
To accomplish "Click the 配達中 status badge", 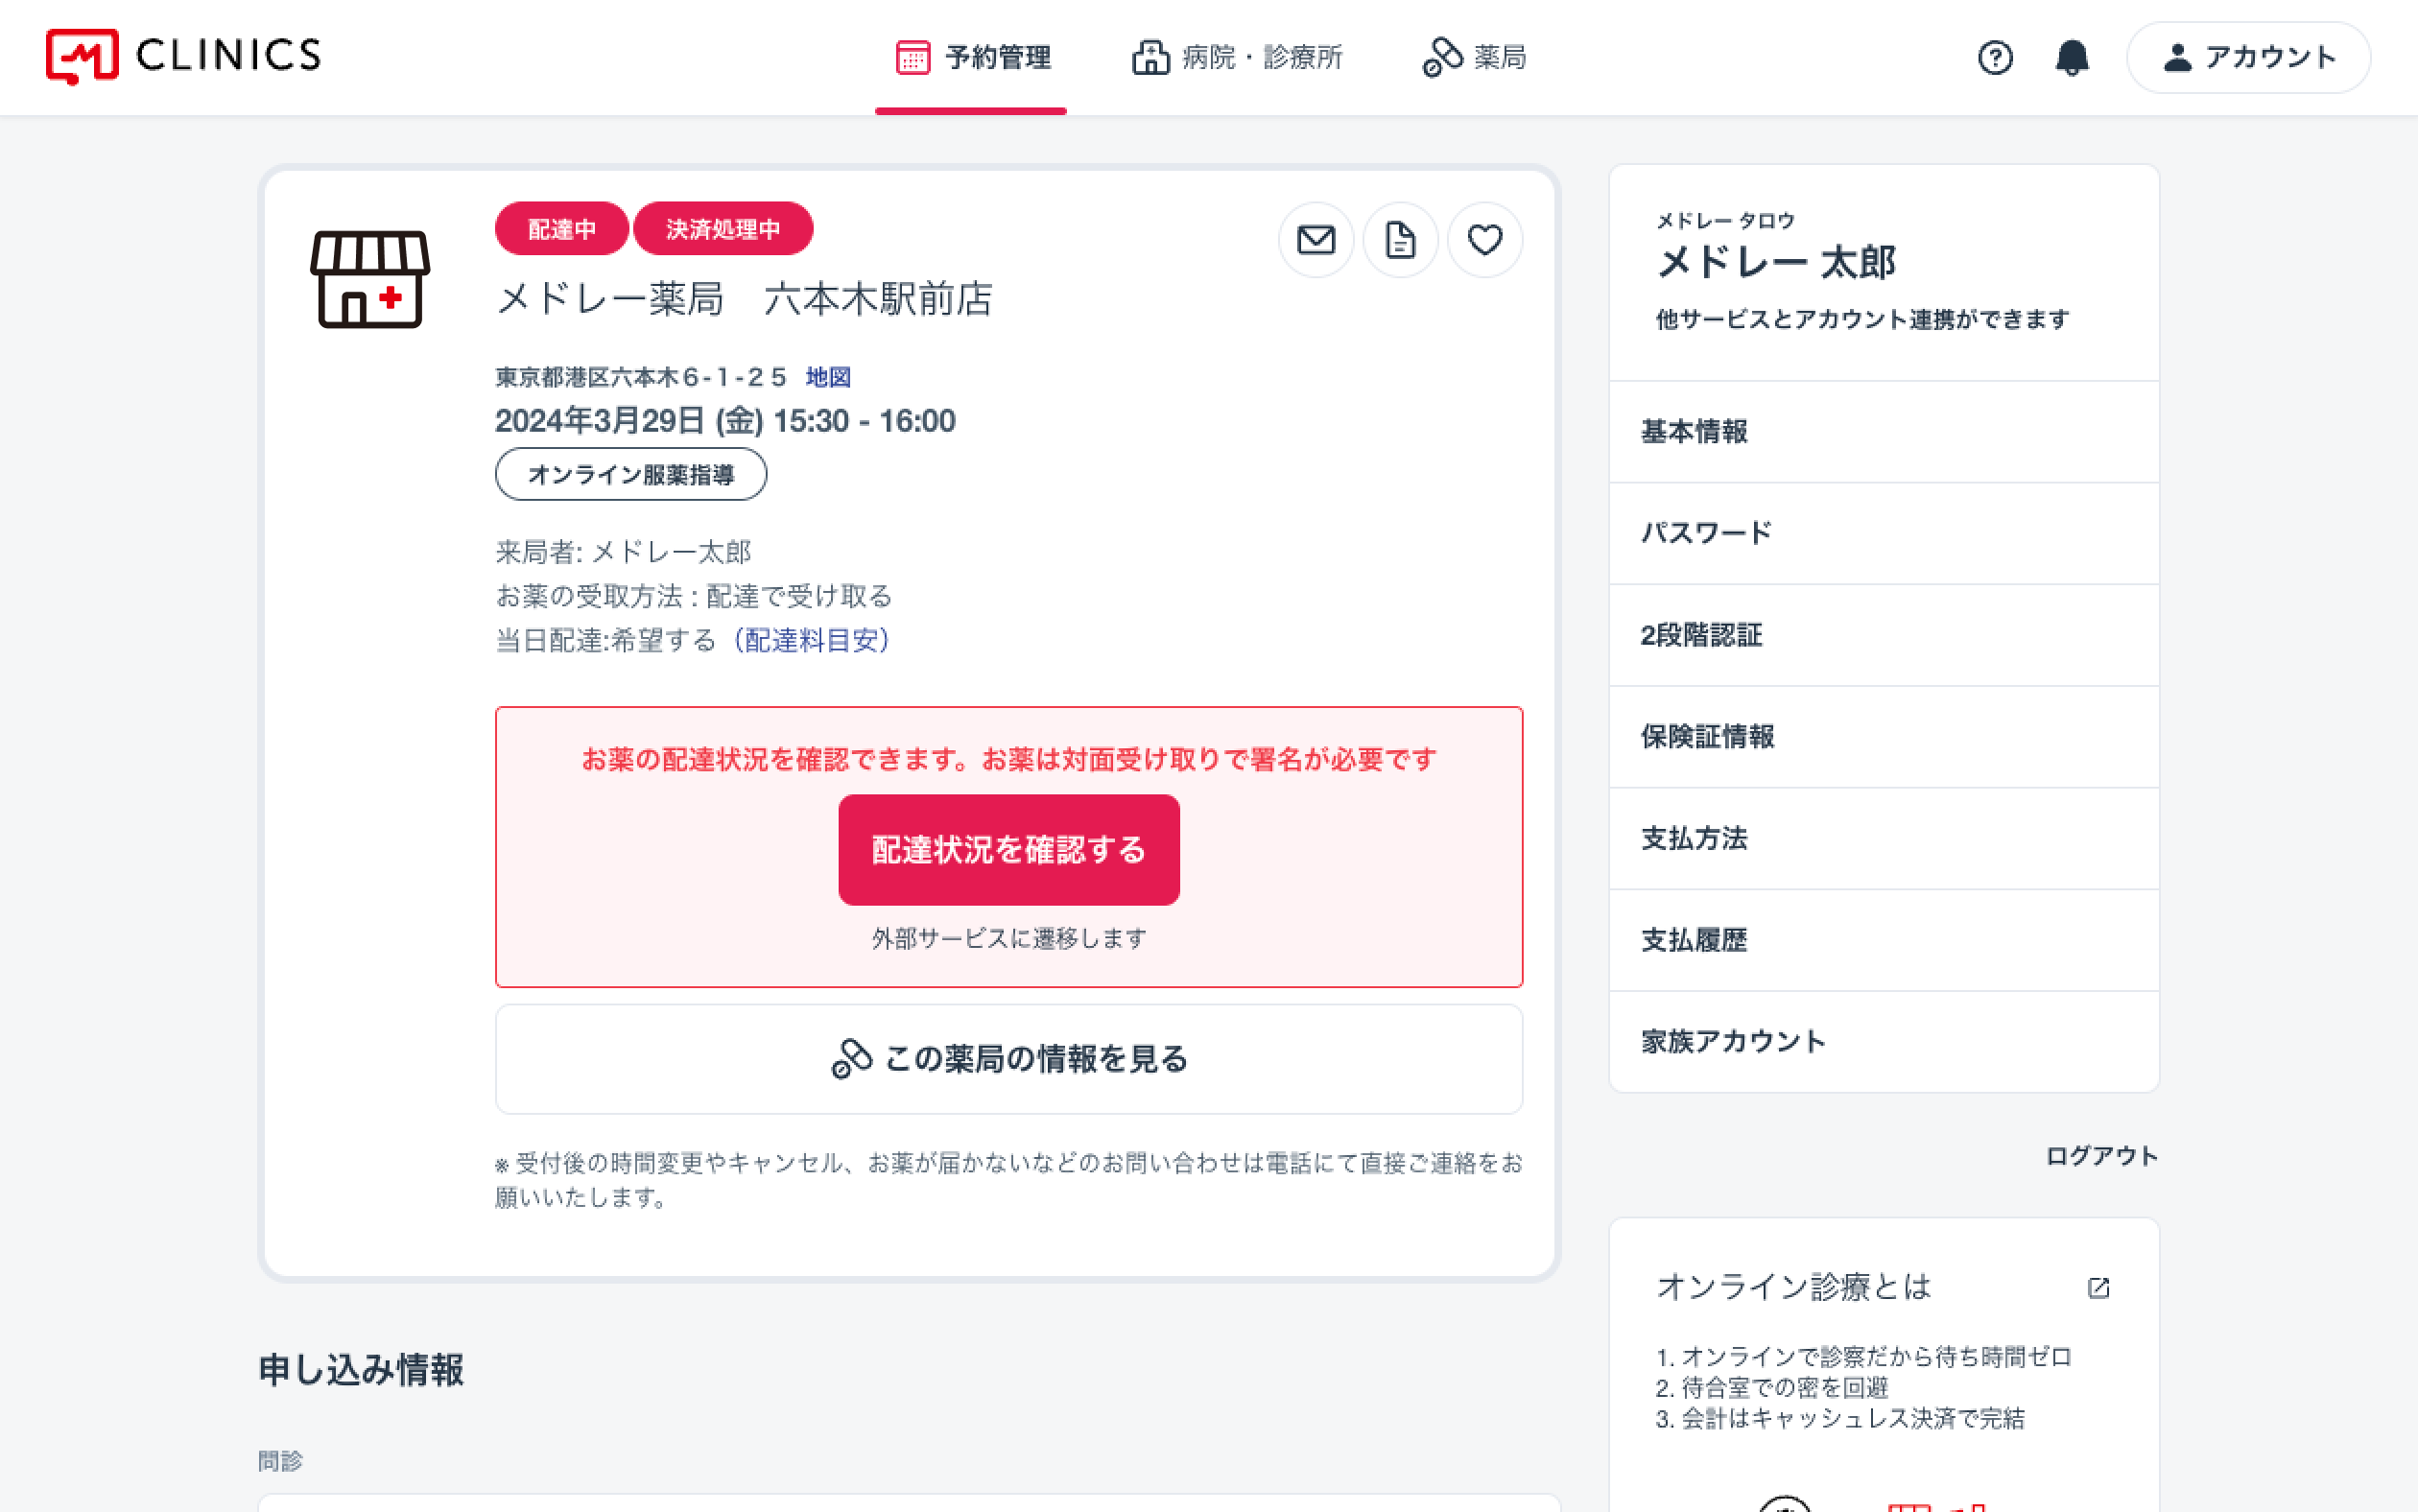I will coord(561,229).
